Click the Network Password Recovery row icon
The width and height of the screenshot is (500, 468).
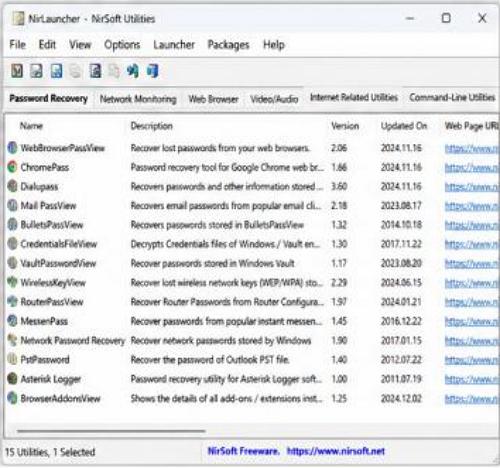coord(12,340)
